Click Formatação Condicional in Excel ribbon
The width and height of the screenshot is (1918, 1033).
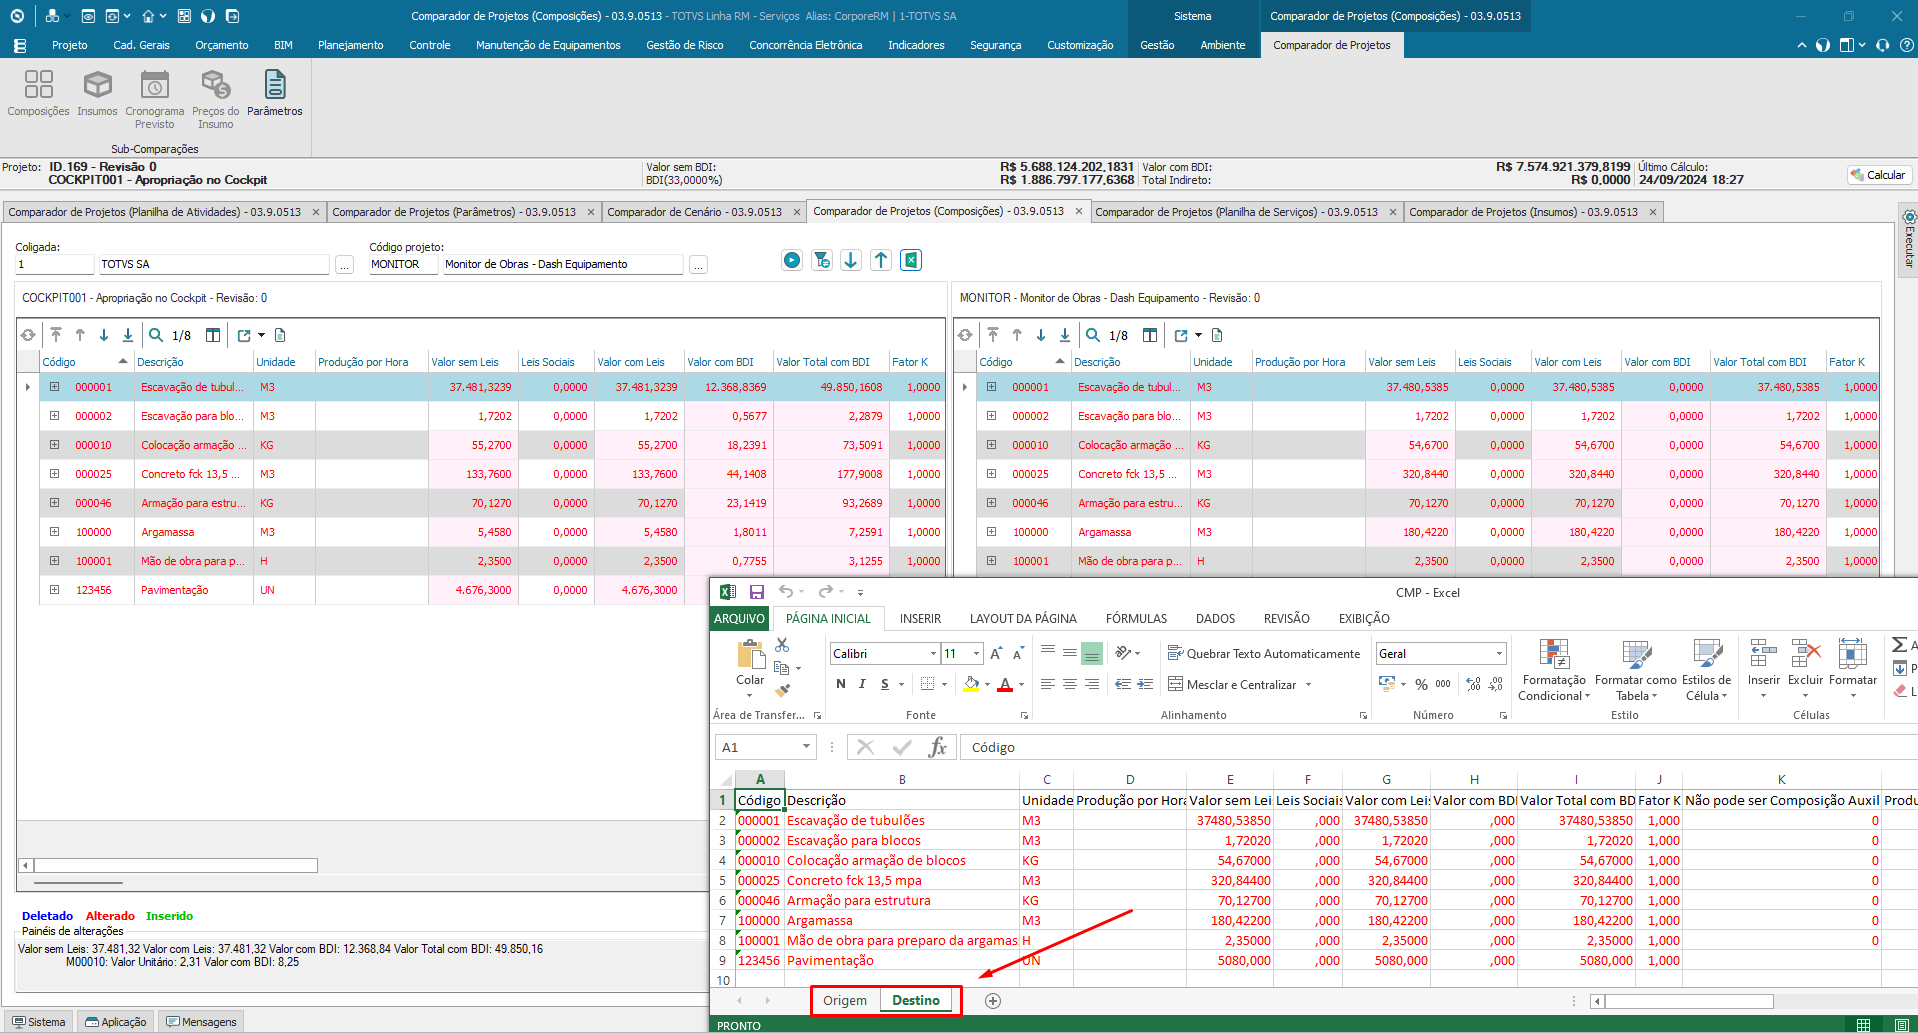click(1553, 670)
